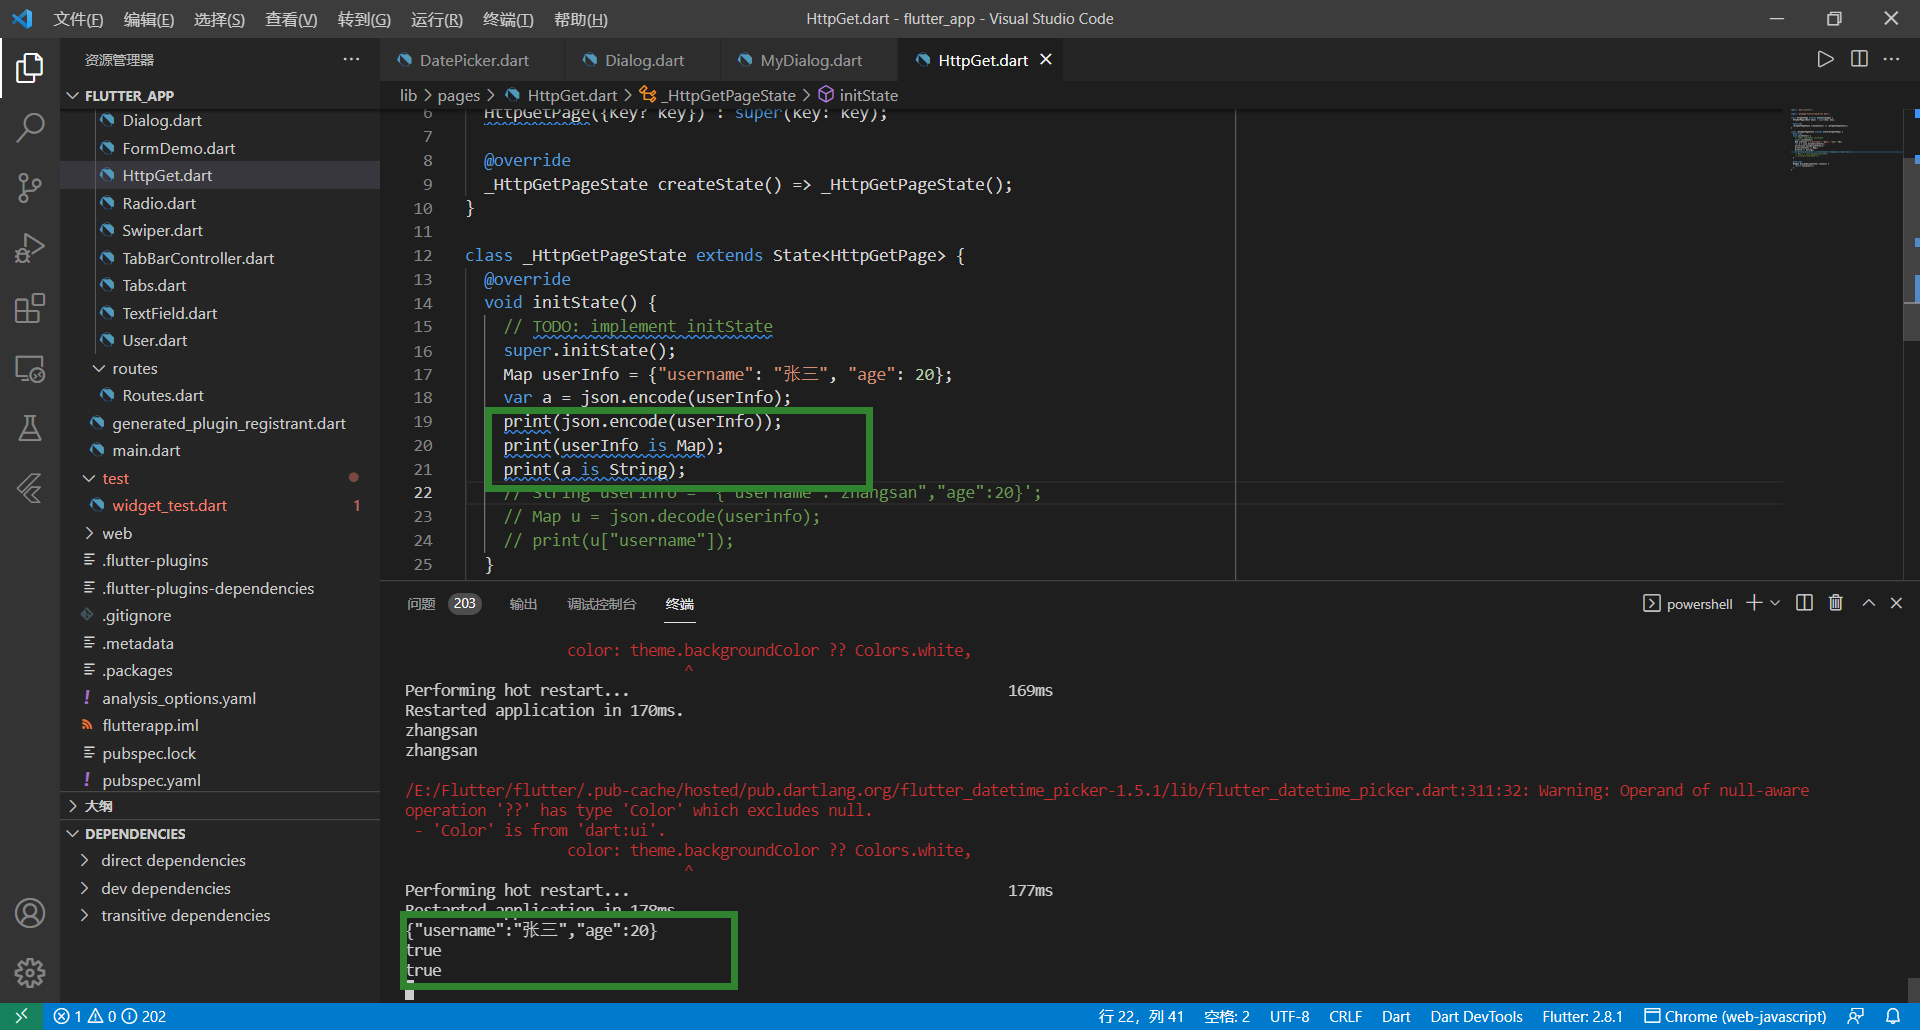Open errors and warnings status indicator
The image size is (1920, 1030).
pyautogui.click(x=110, y=1016)
